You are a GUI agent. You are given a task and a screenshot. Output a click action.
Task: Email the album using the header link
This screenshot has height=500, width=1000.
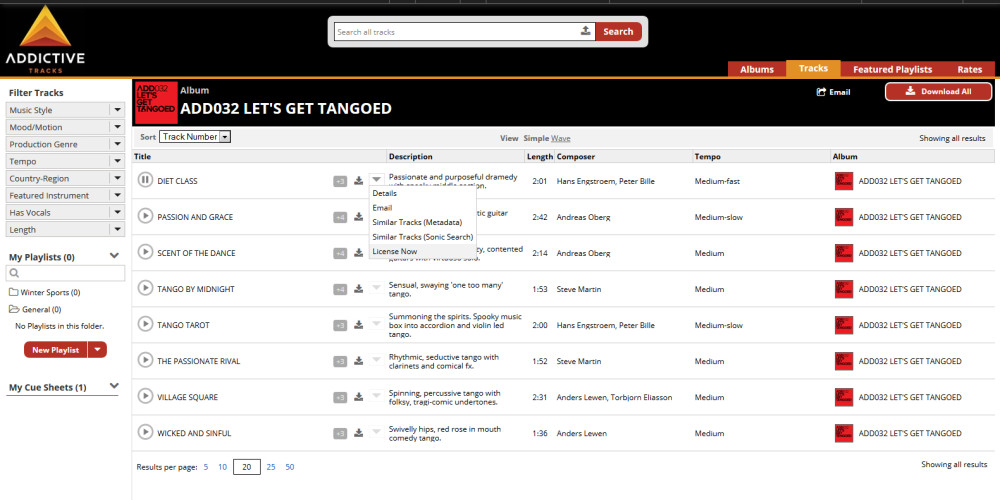pos(833,92)
